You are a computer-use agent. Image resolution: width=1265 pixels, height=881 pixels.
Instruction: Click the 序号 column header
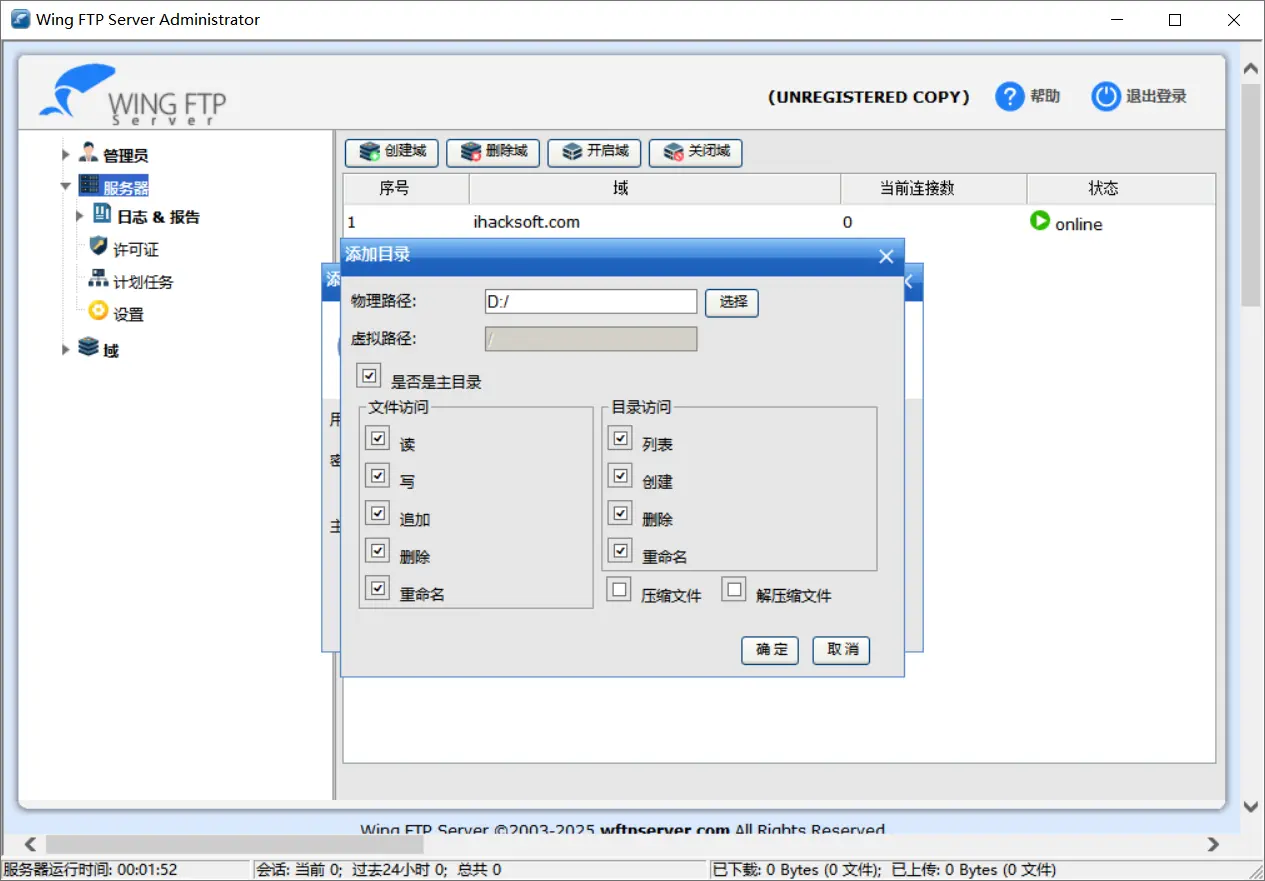(406, 189)
